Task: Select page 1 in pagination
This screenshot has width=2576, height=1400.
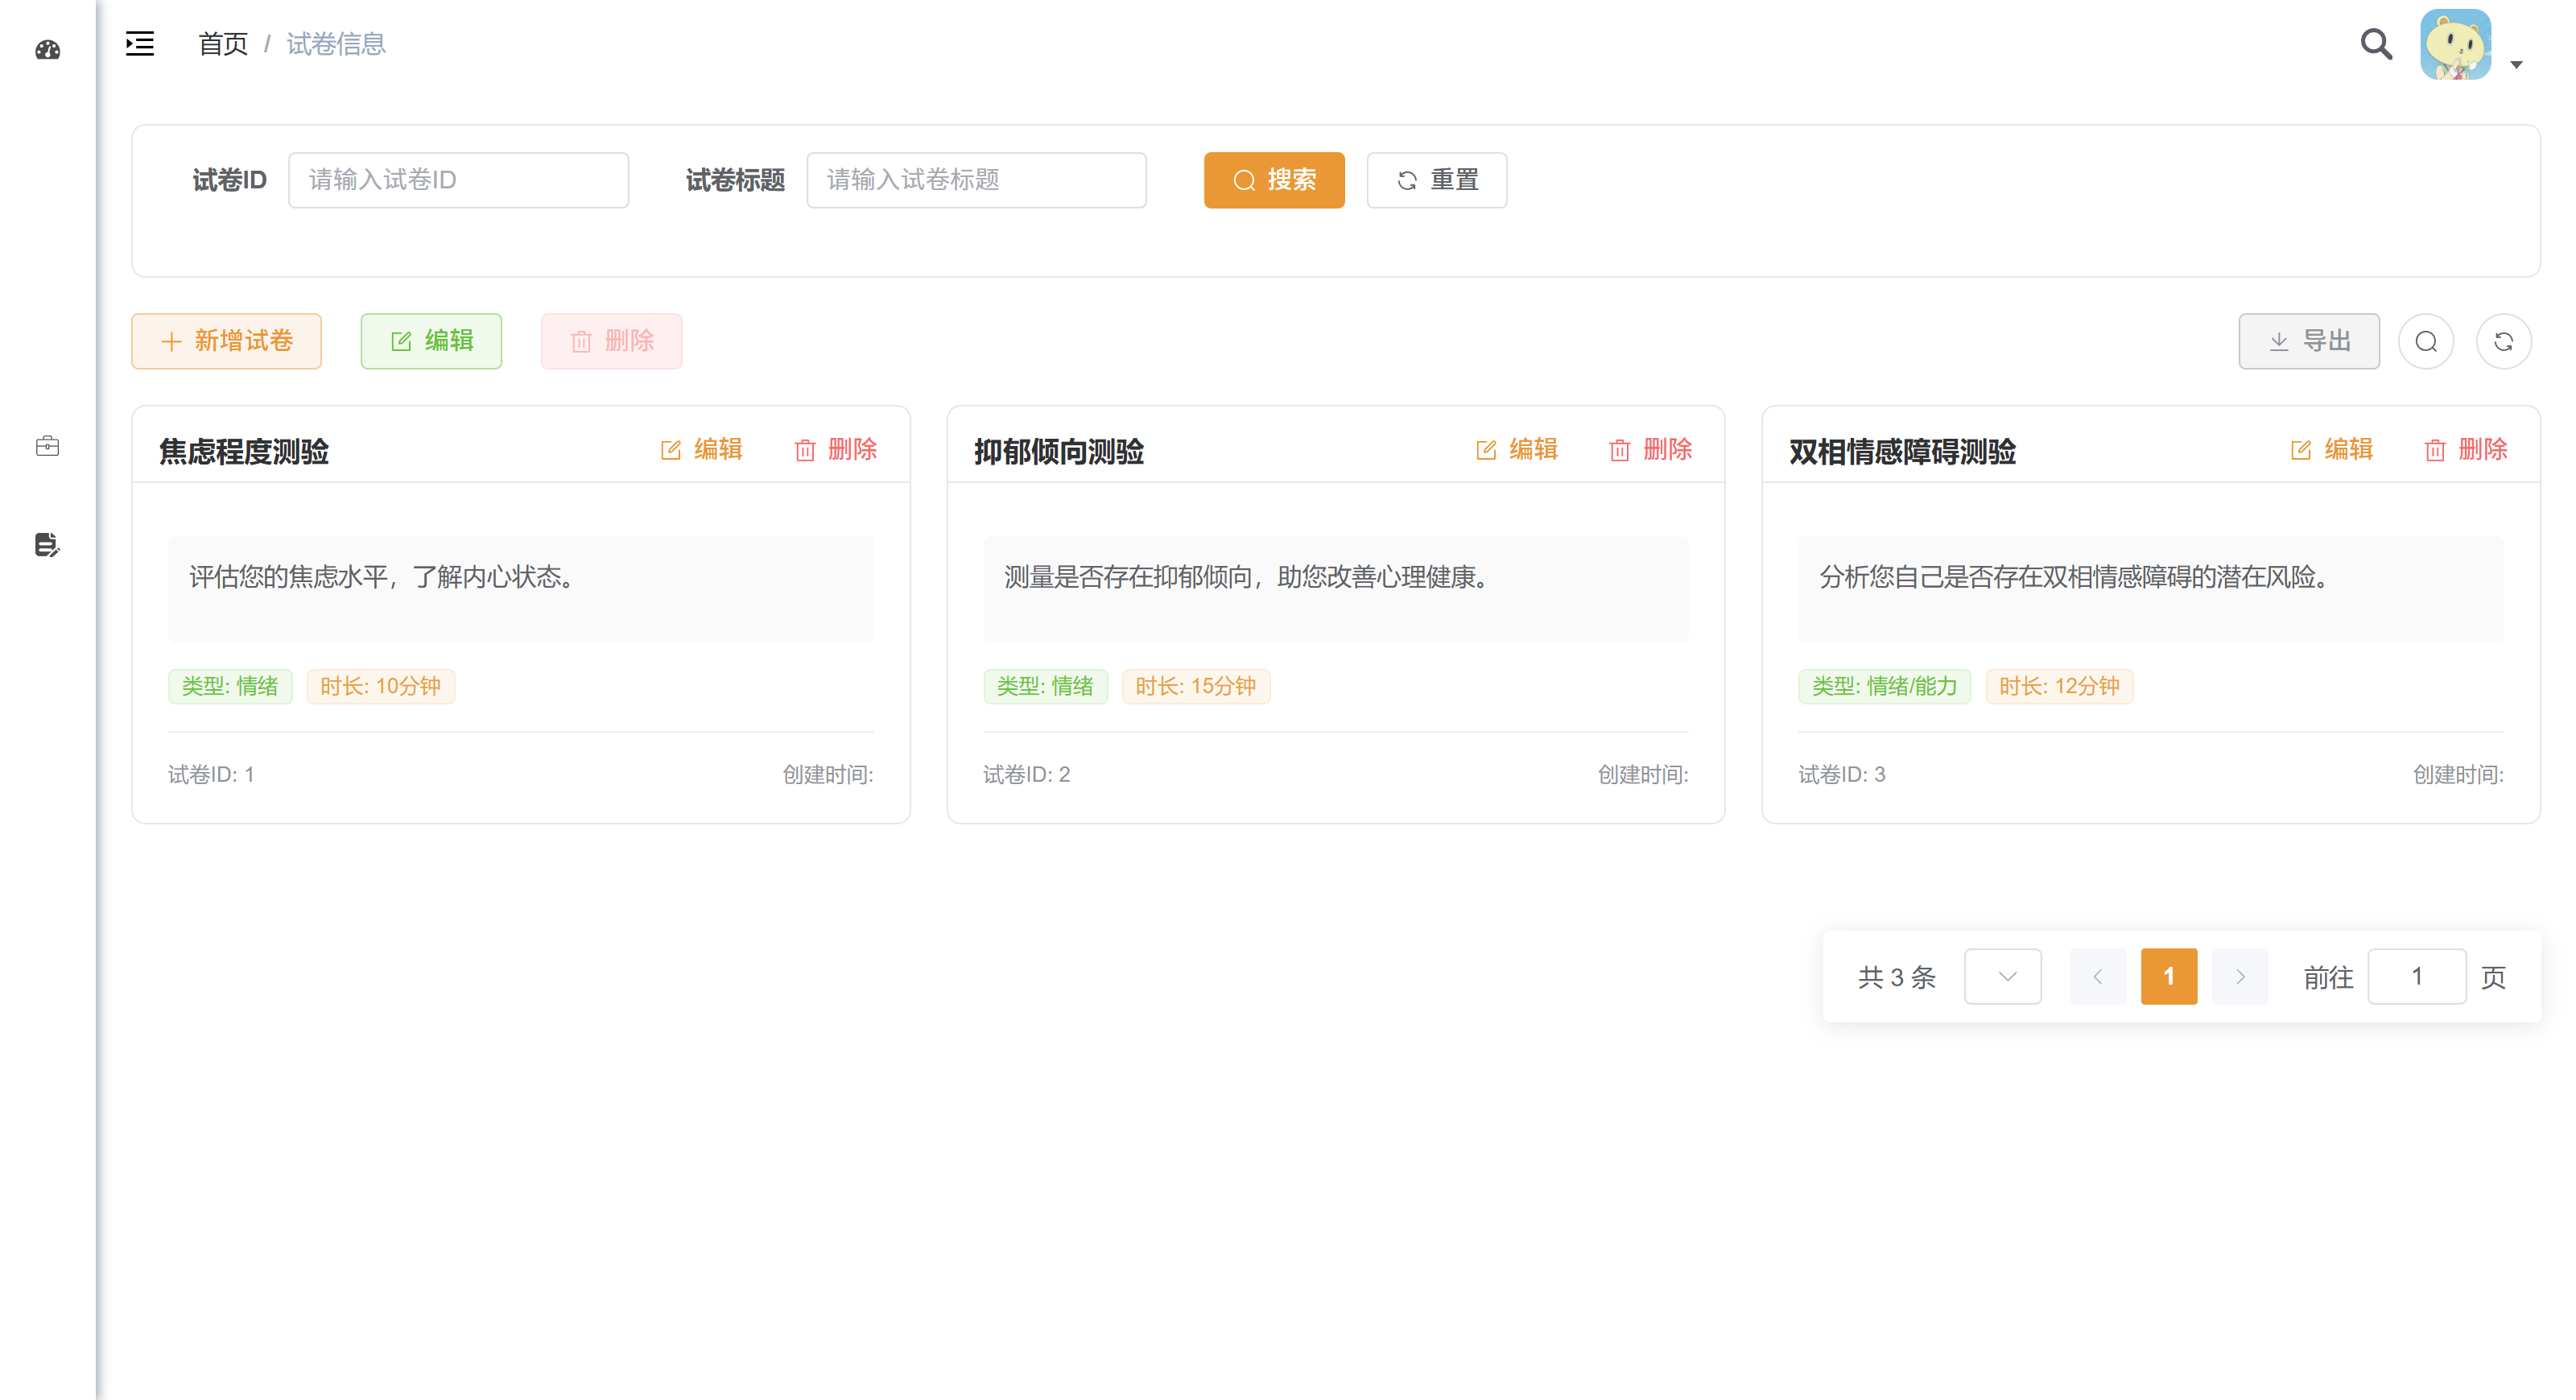Action: coord(2169,976)
